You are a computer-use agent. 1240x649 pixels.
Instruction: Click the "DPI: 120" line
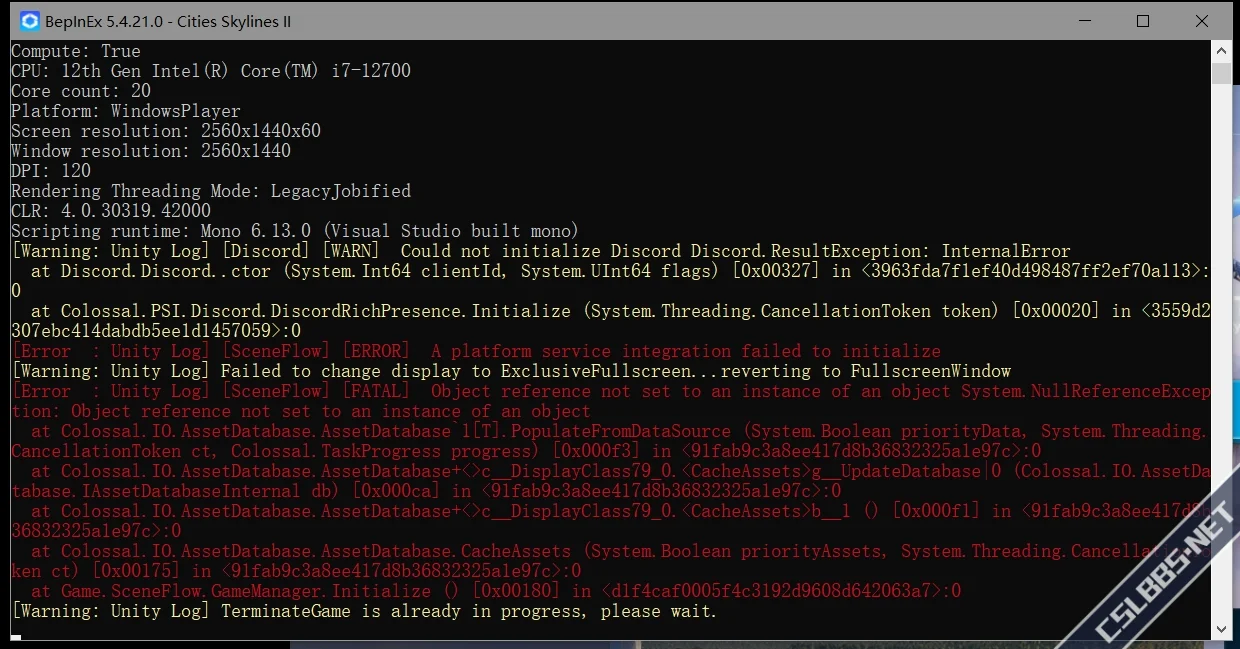(51, 171)
